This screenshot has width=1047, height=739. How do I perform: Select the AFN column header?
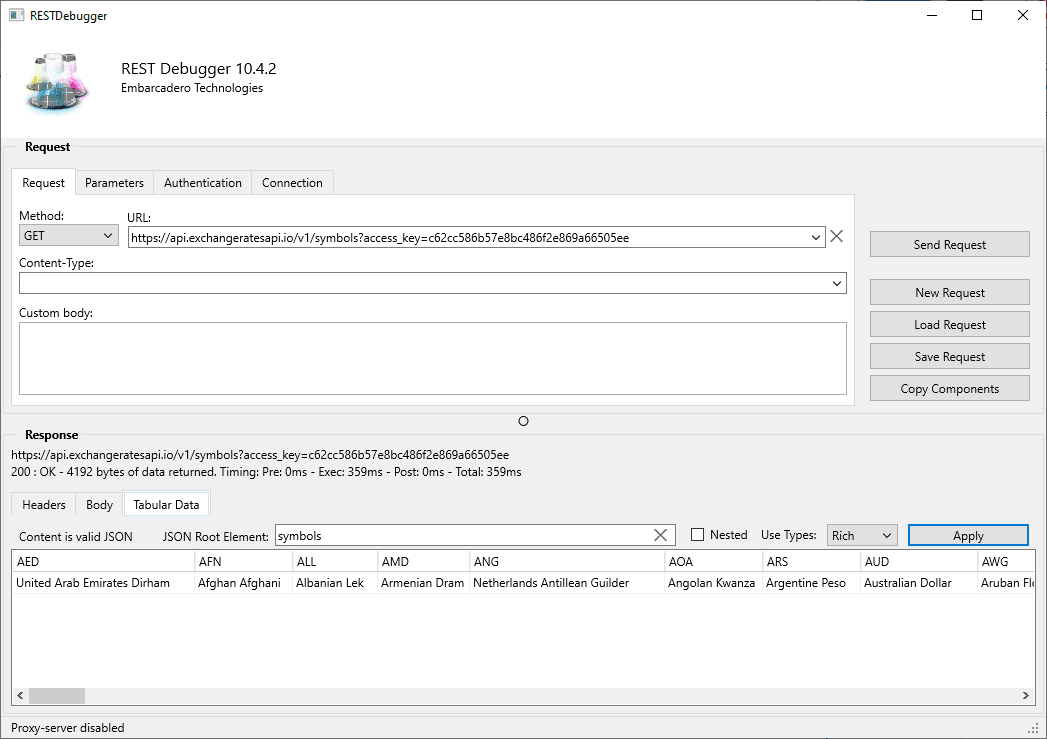[x=243, y=561]
